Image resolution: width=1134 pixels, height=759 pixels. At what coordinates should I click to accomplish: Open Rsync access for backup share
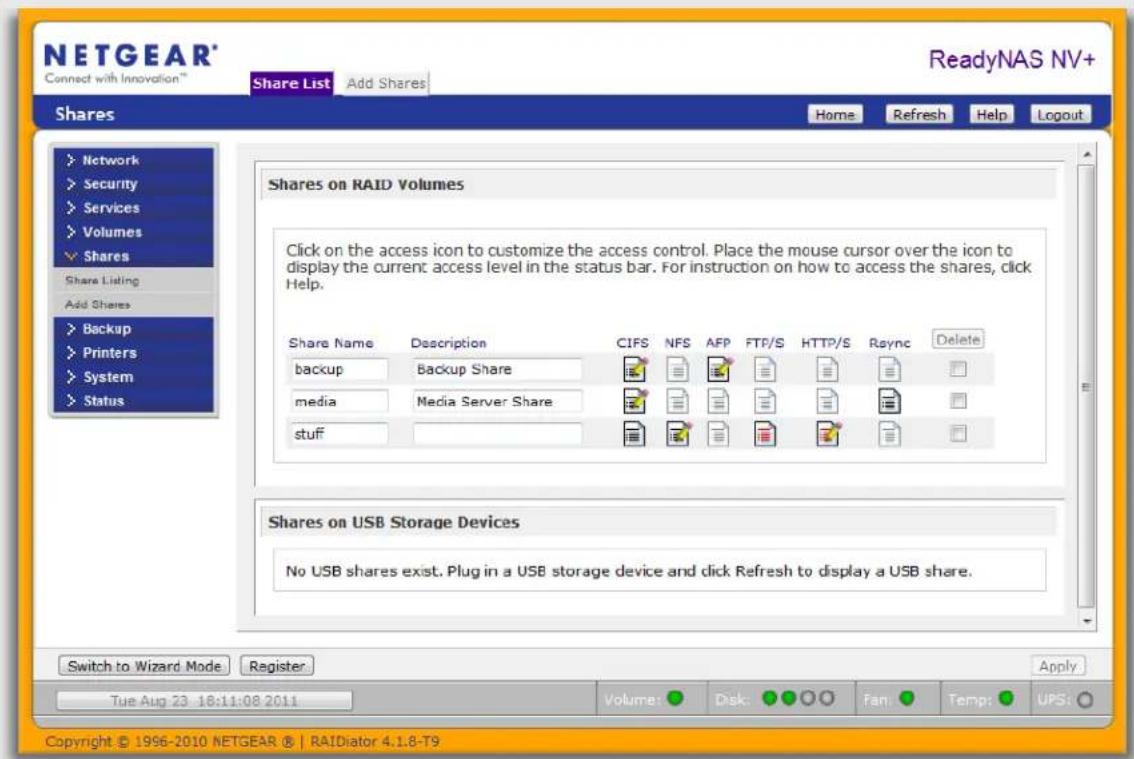(x=890, y=369)
